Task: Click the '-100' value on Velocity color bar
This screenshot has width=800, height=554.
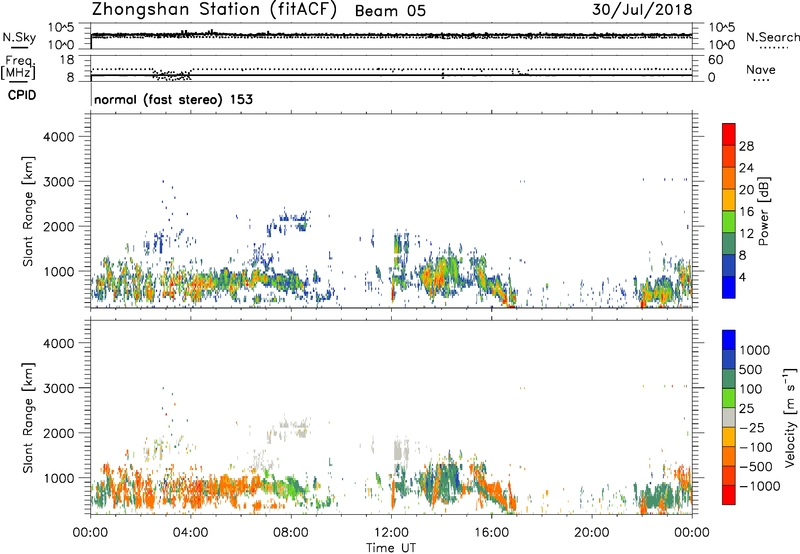Action: tap(756, 447)
